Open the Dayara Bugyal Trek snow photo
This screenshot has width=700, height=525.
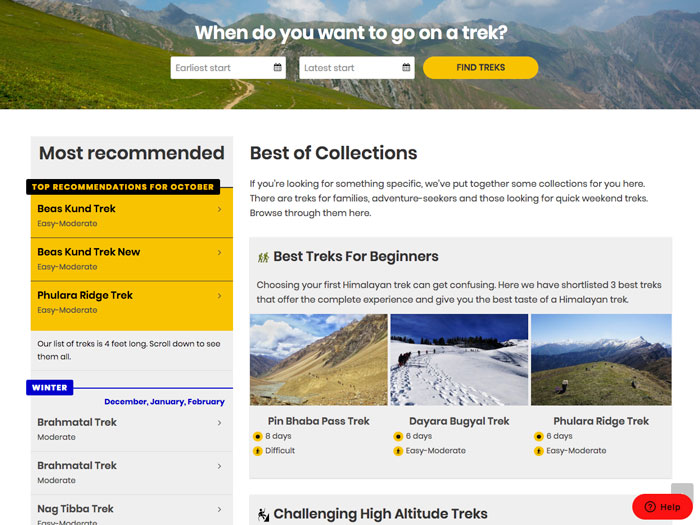pyautogui.click(x=459, y=360)
